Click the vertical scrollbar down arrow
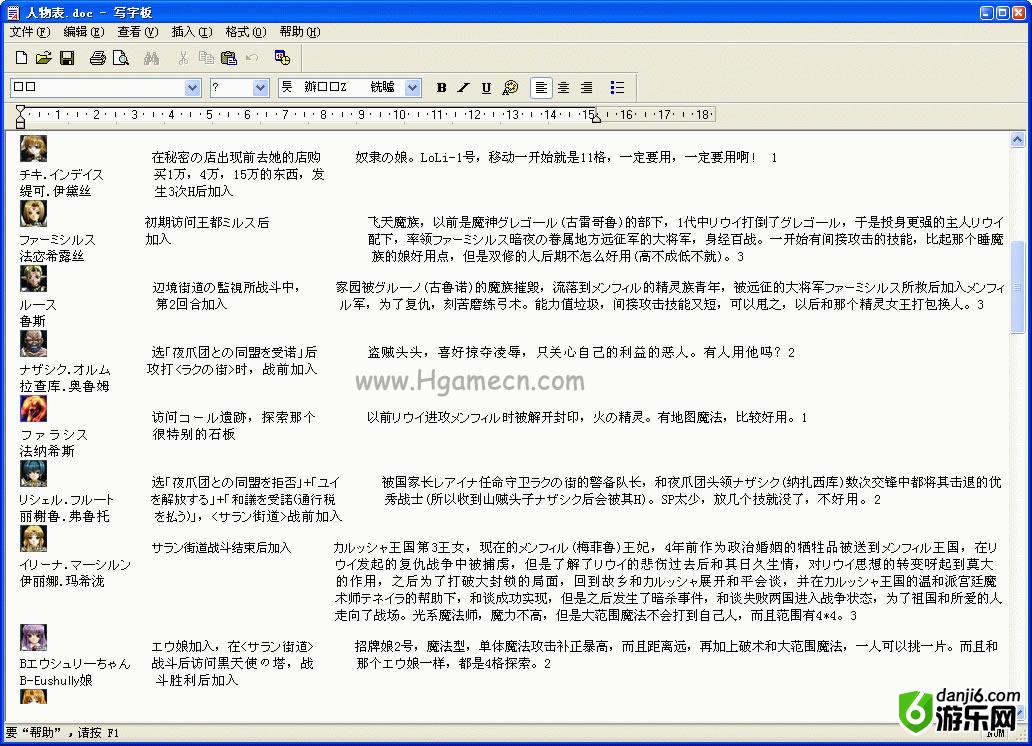 (x=1017, y=714)
